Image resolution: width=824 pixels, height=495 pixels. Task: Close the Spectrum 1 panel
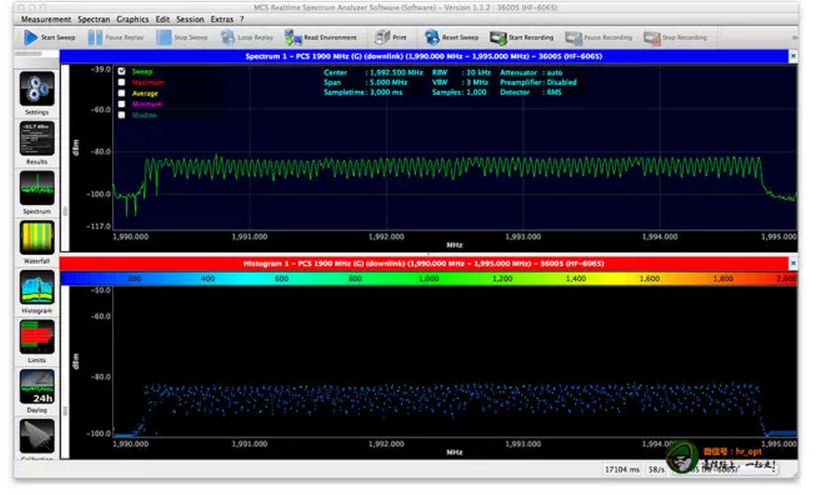793,56
